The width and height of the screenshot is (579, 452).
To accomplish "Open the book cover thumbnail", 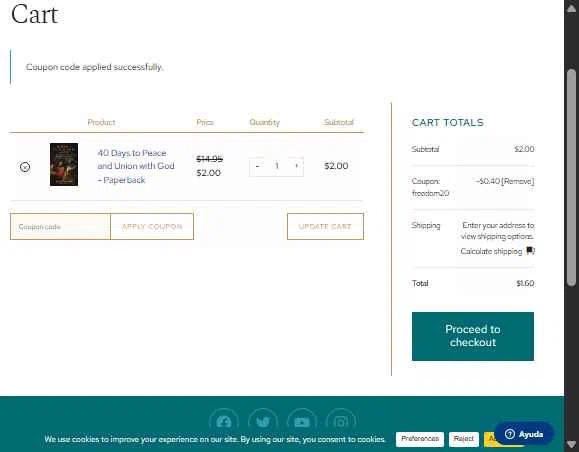I will point(64,164).
